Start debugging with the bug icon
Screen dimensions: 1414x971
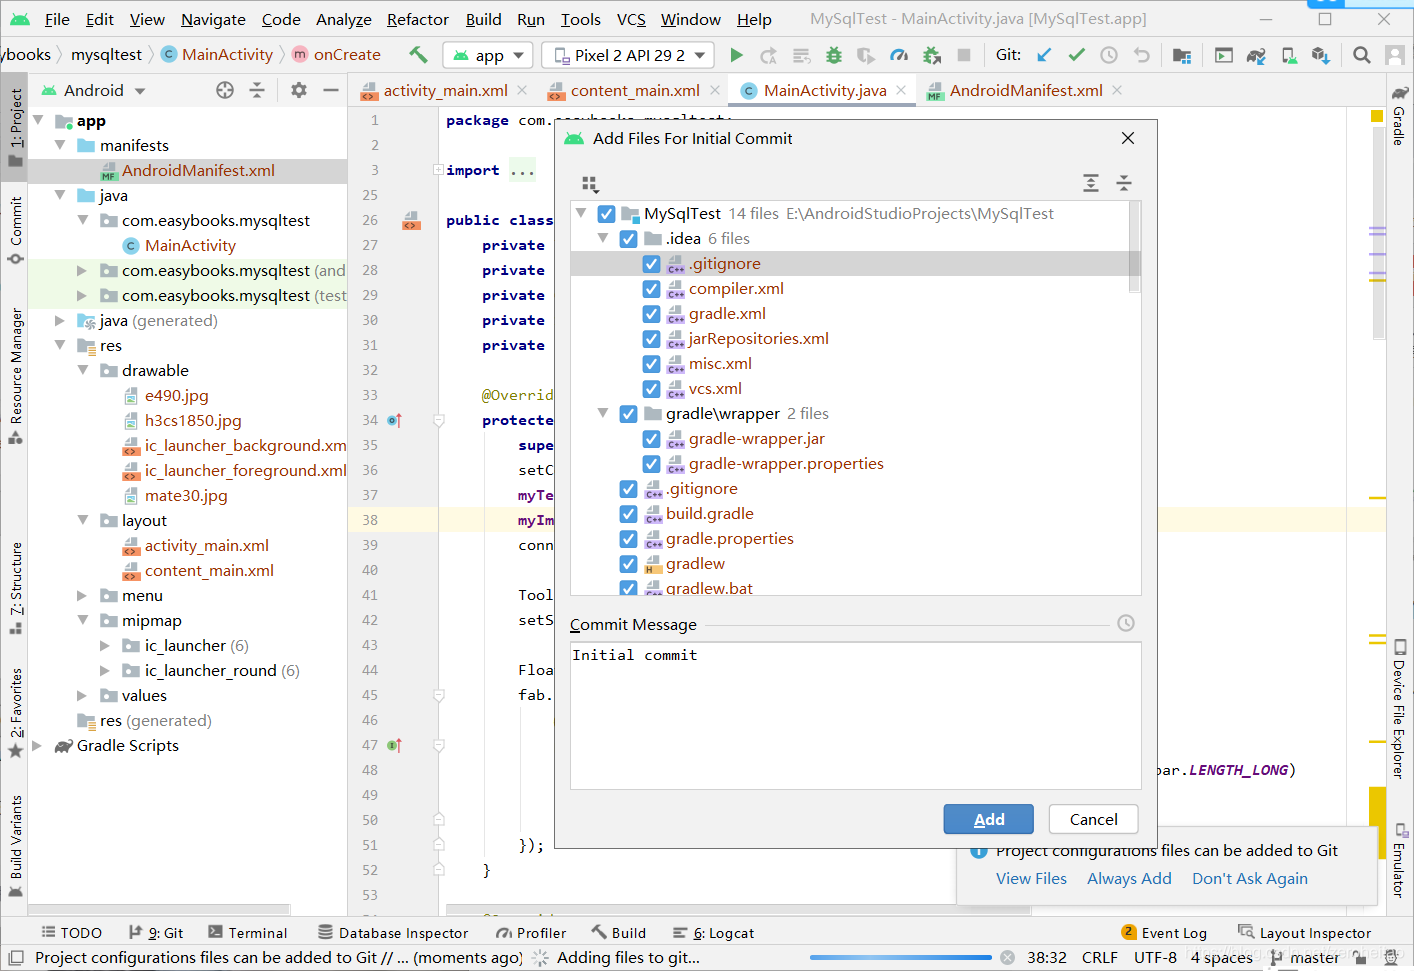(x=834, y=55)
